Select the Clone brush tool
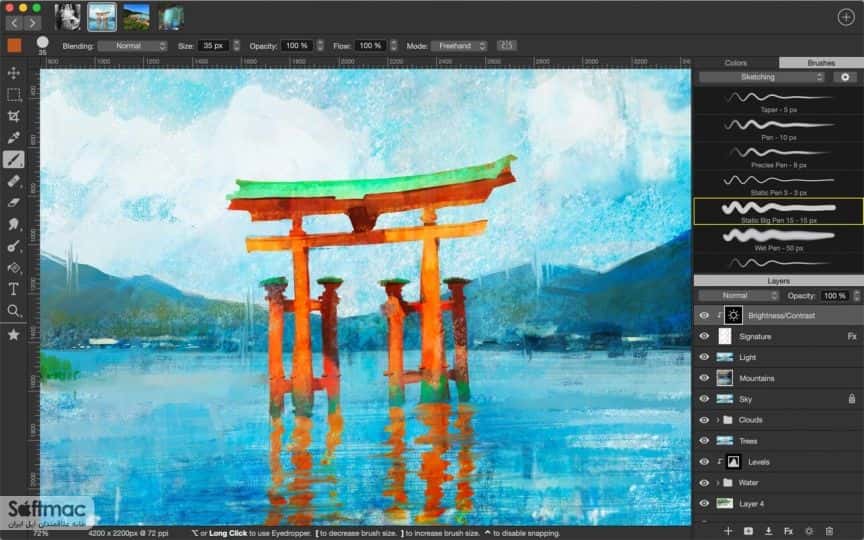The width and height of the screenshot is (864, 540). [x=14, y=246]
